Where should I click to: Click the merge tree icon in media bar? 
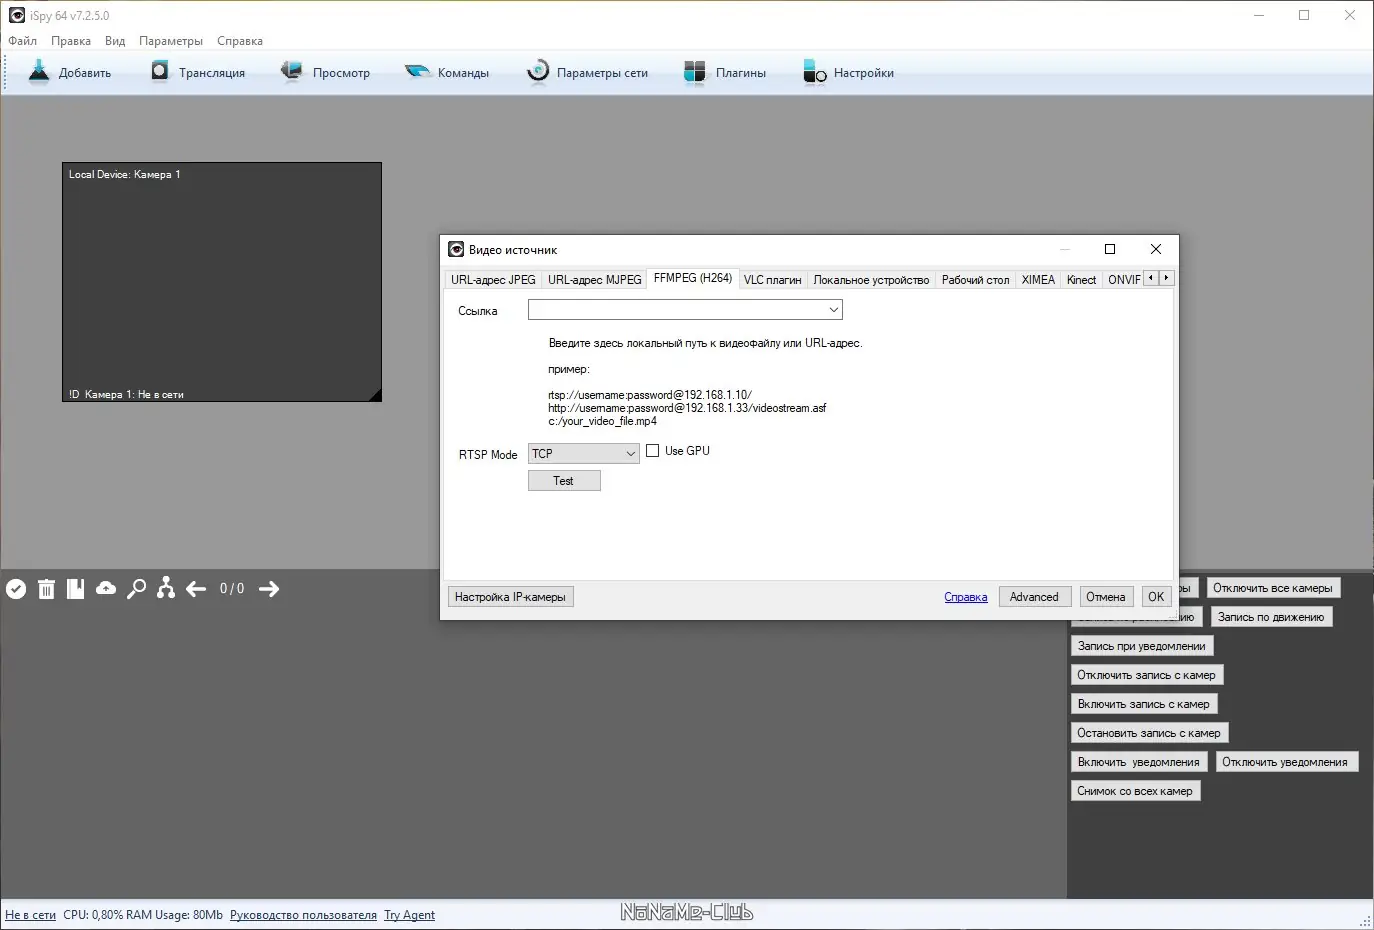(166, 589)
